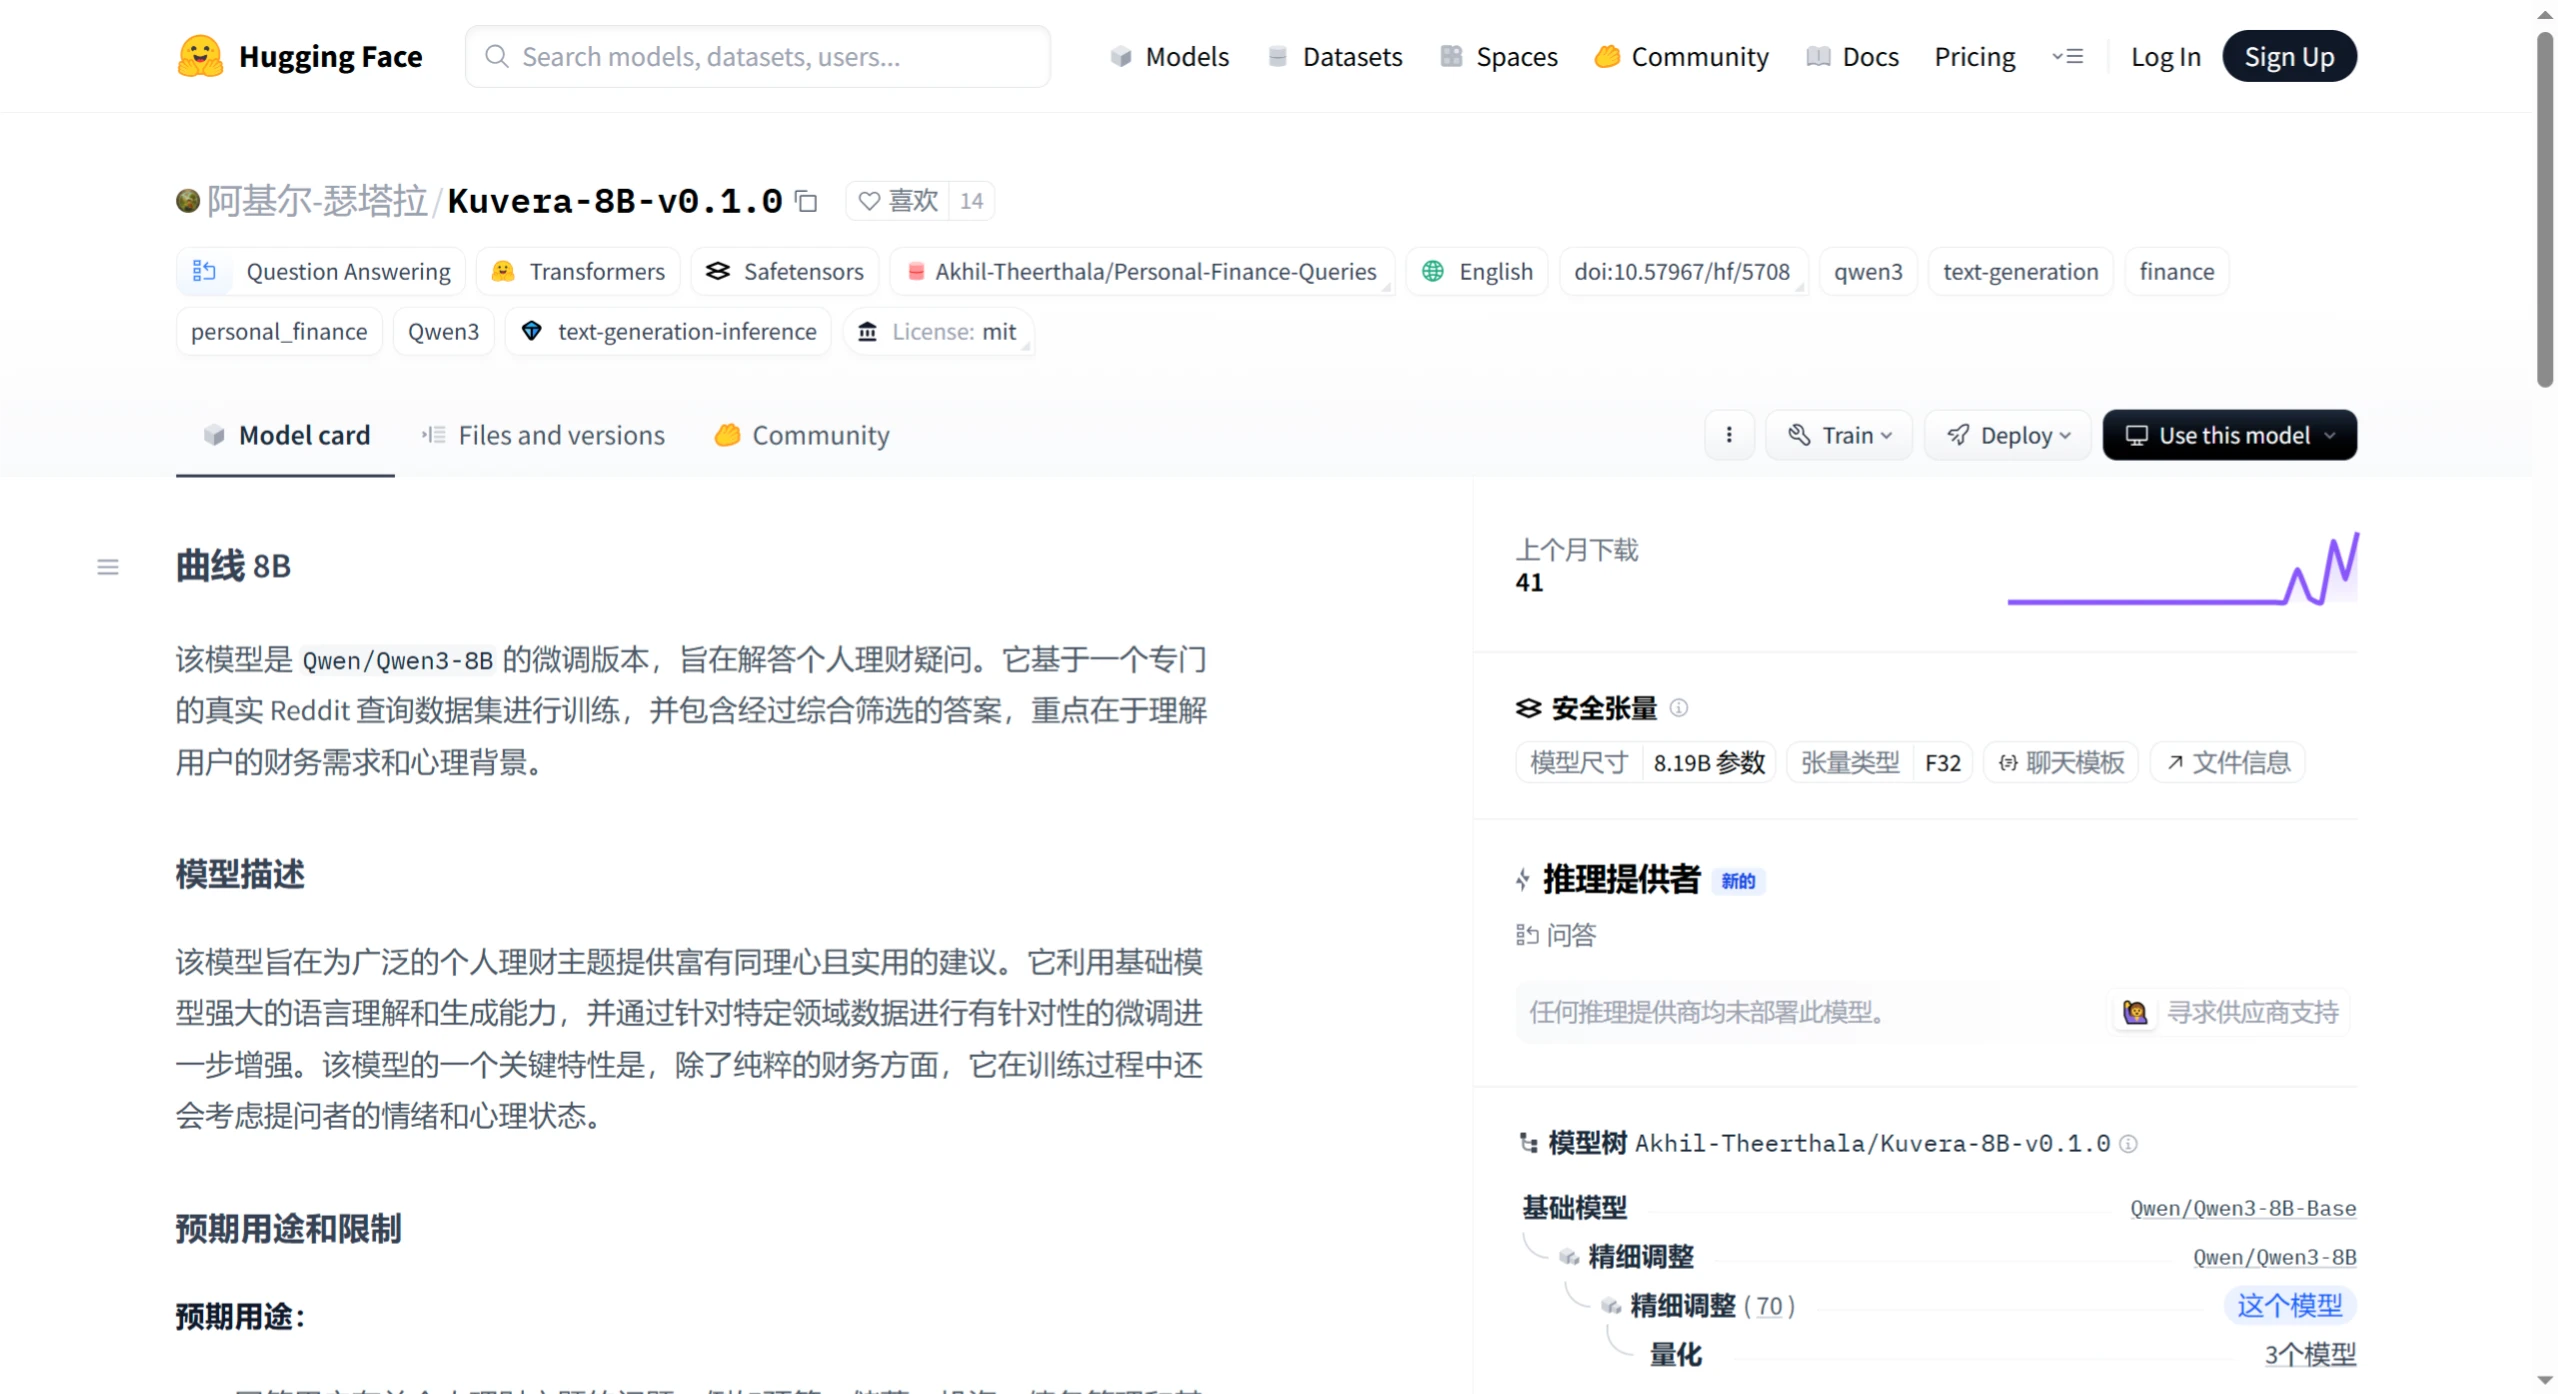This screenshot has height=1394, width=2558.
Task: Open the Deploy dropdown
Action: click(2008, 435)
